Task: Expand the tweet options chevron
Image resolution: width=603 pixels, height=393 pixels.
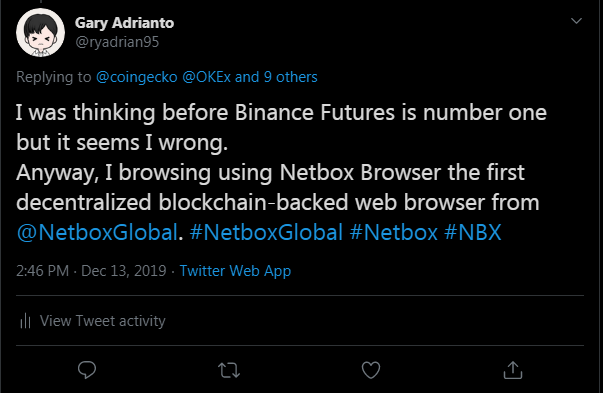Action: [576, 21]
